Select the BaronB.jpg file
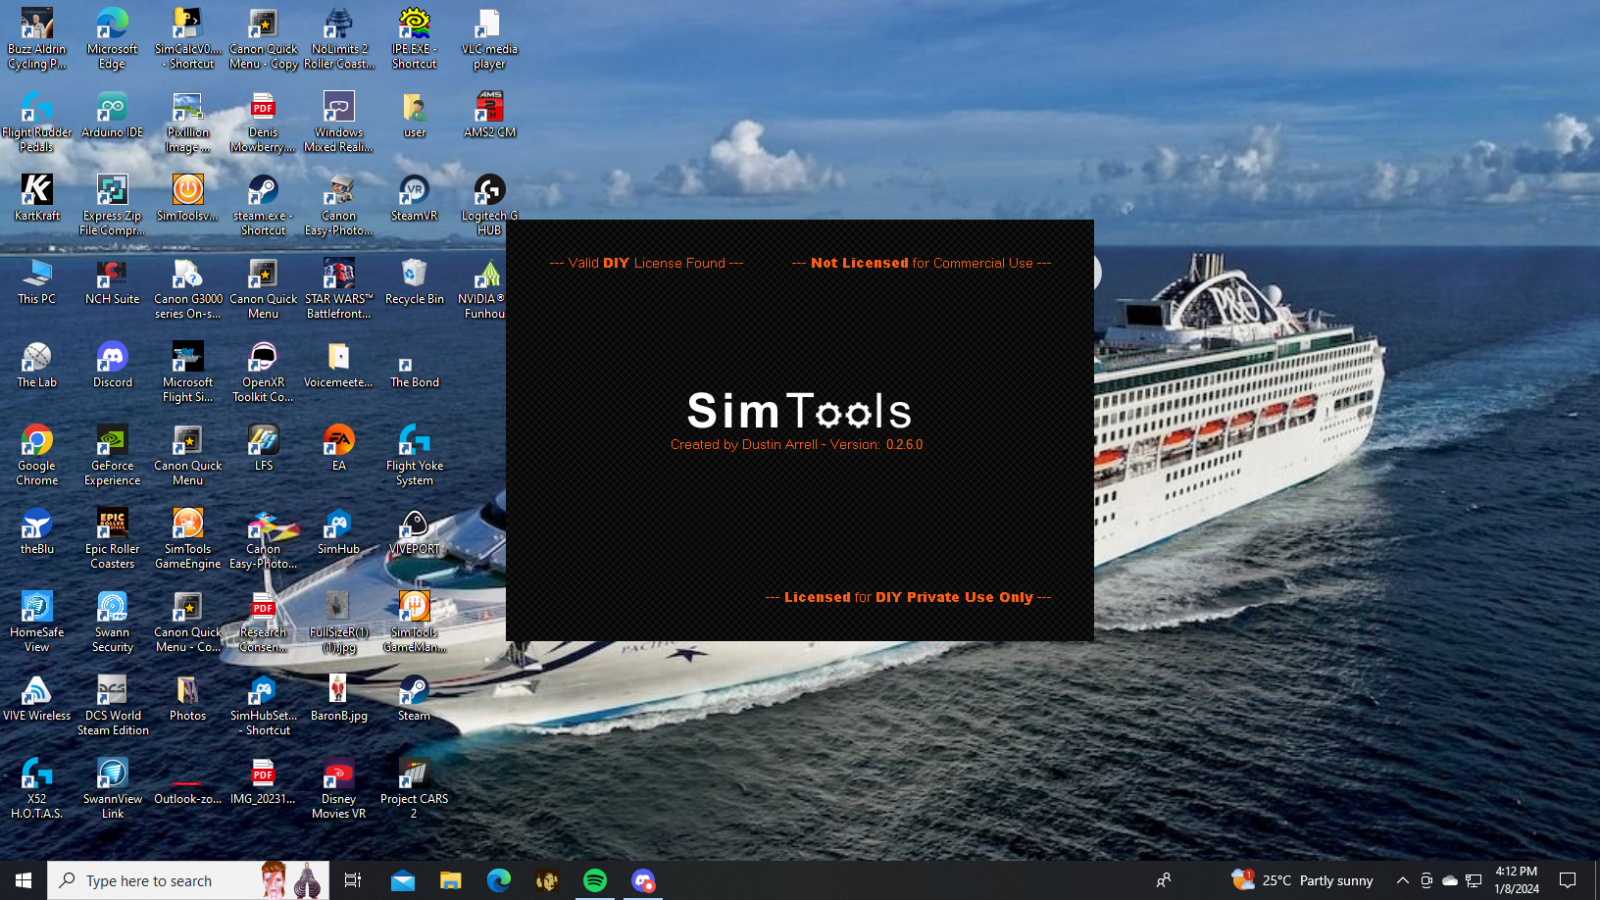 coord(339,698)
